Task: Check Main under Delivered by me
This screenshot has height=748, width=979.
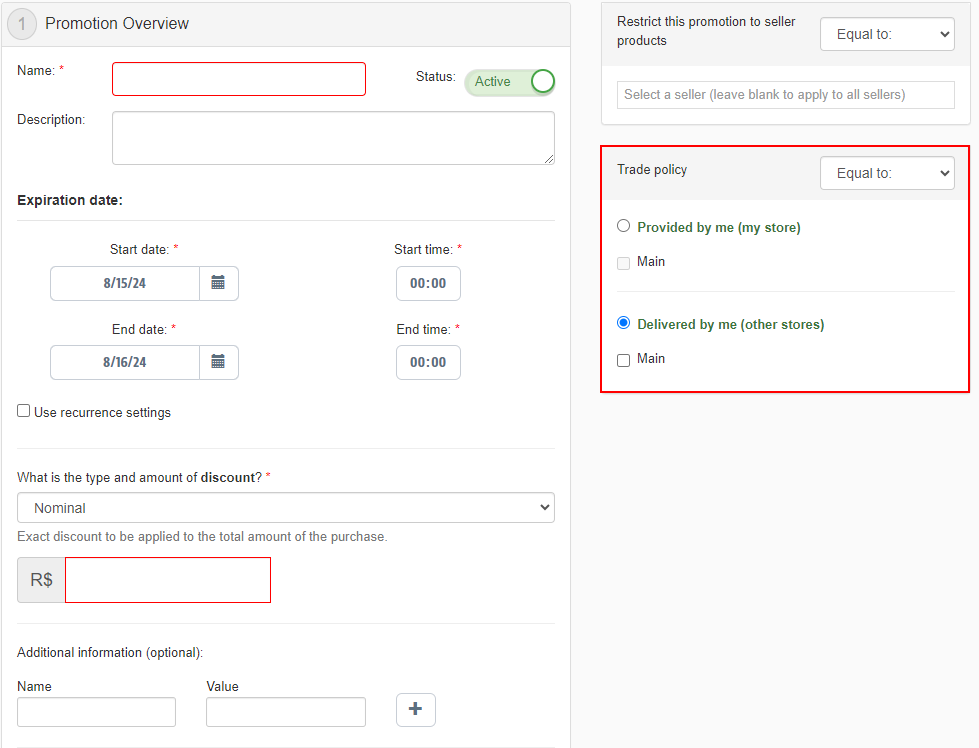Action: (x=624, y=360)
